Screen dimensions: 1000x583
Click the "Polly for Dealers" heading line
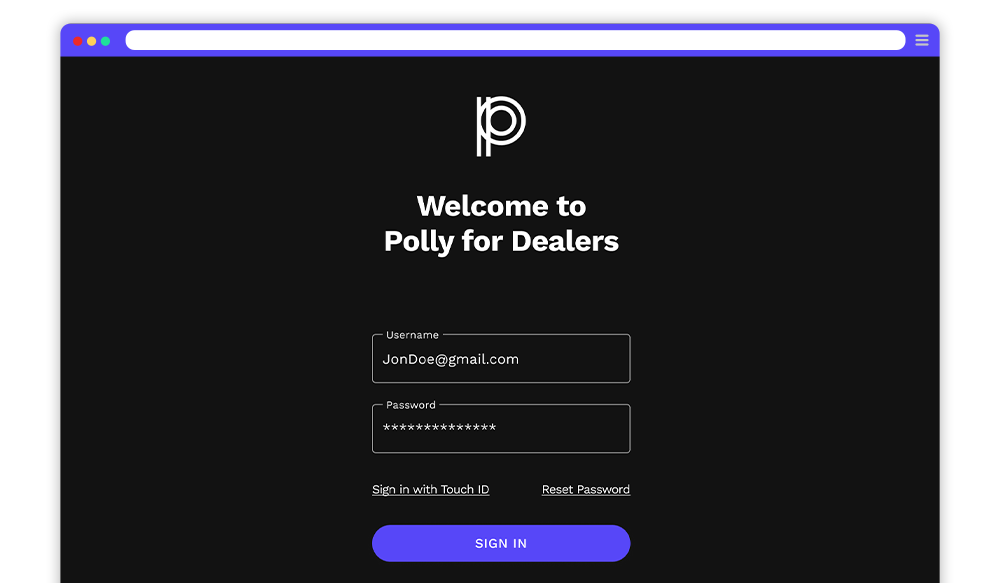coord(501,241)
